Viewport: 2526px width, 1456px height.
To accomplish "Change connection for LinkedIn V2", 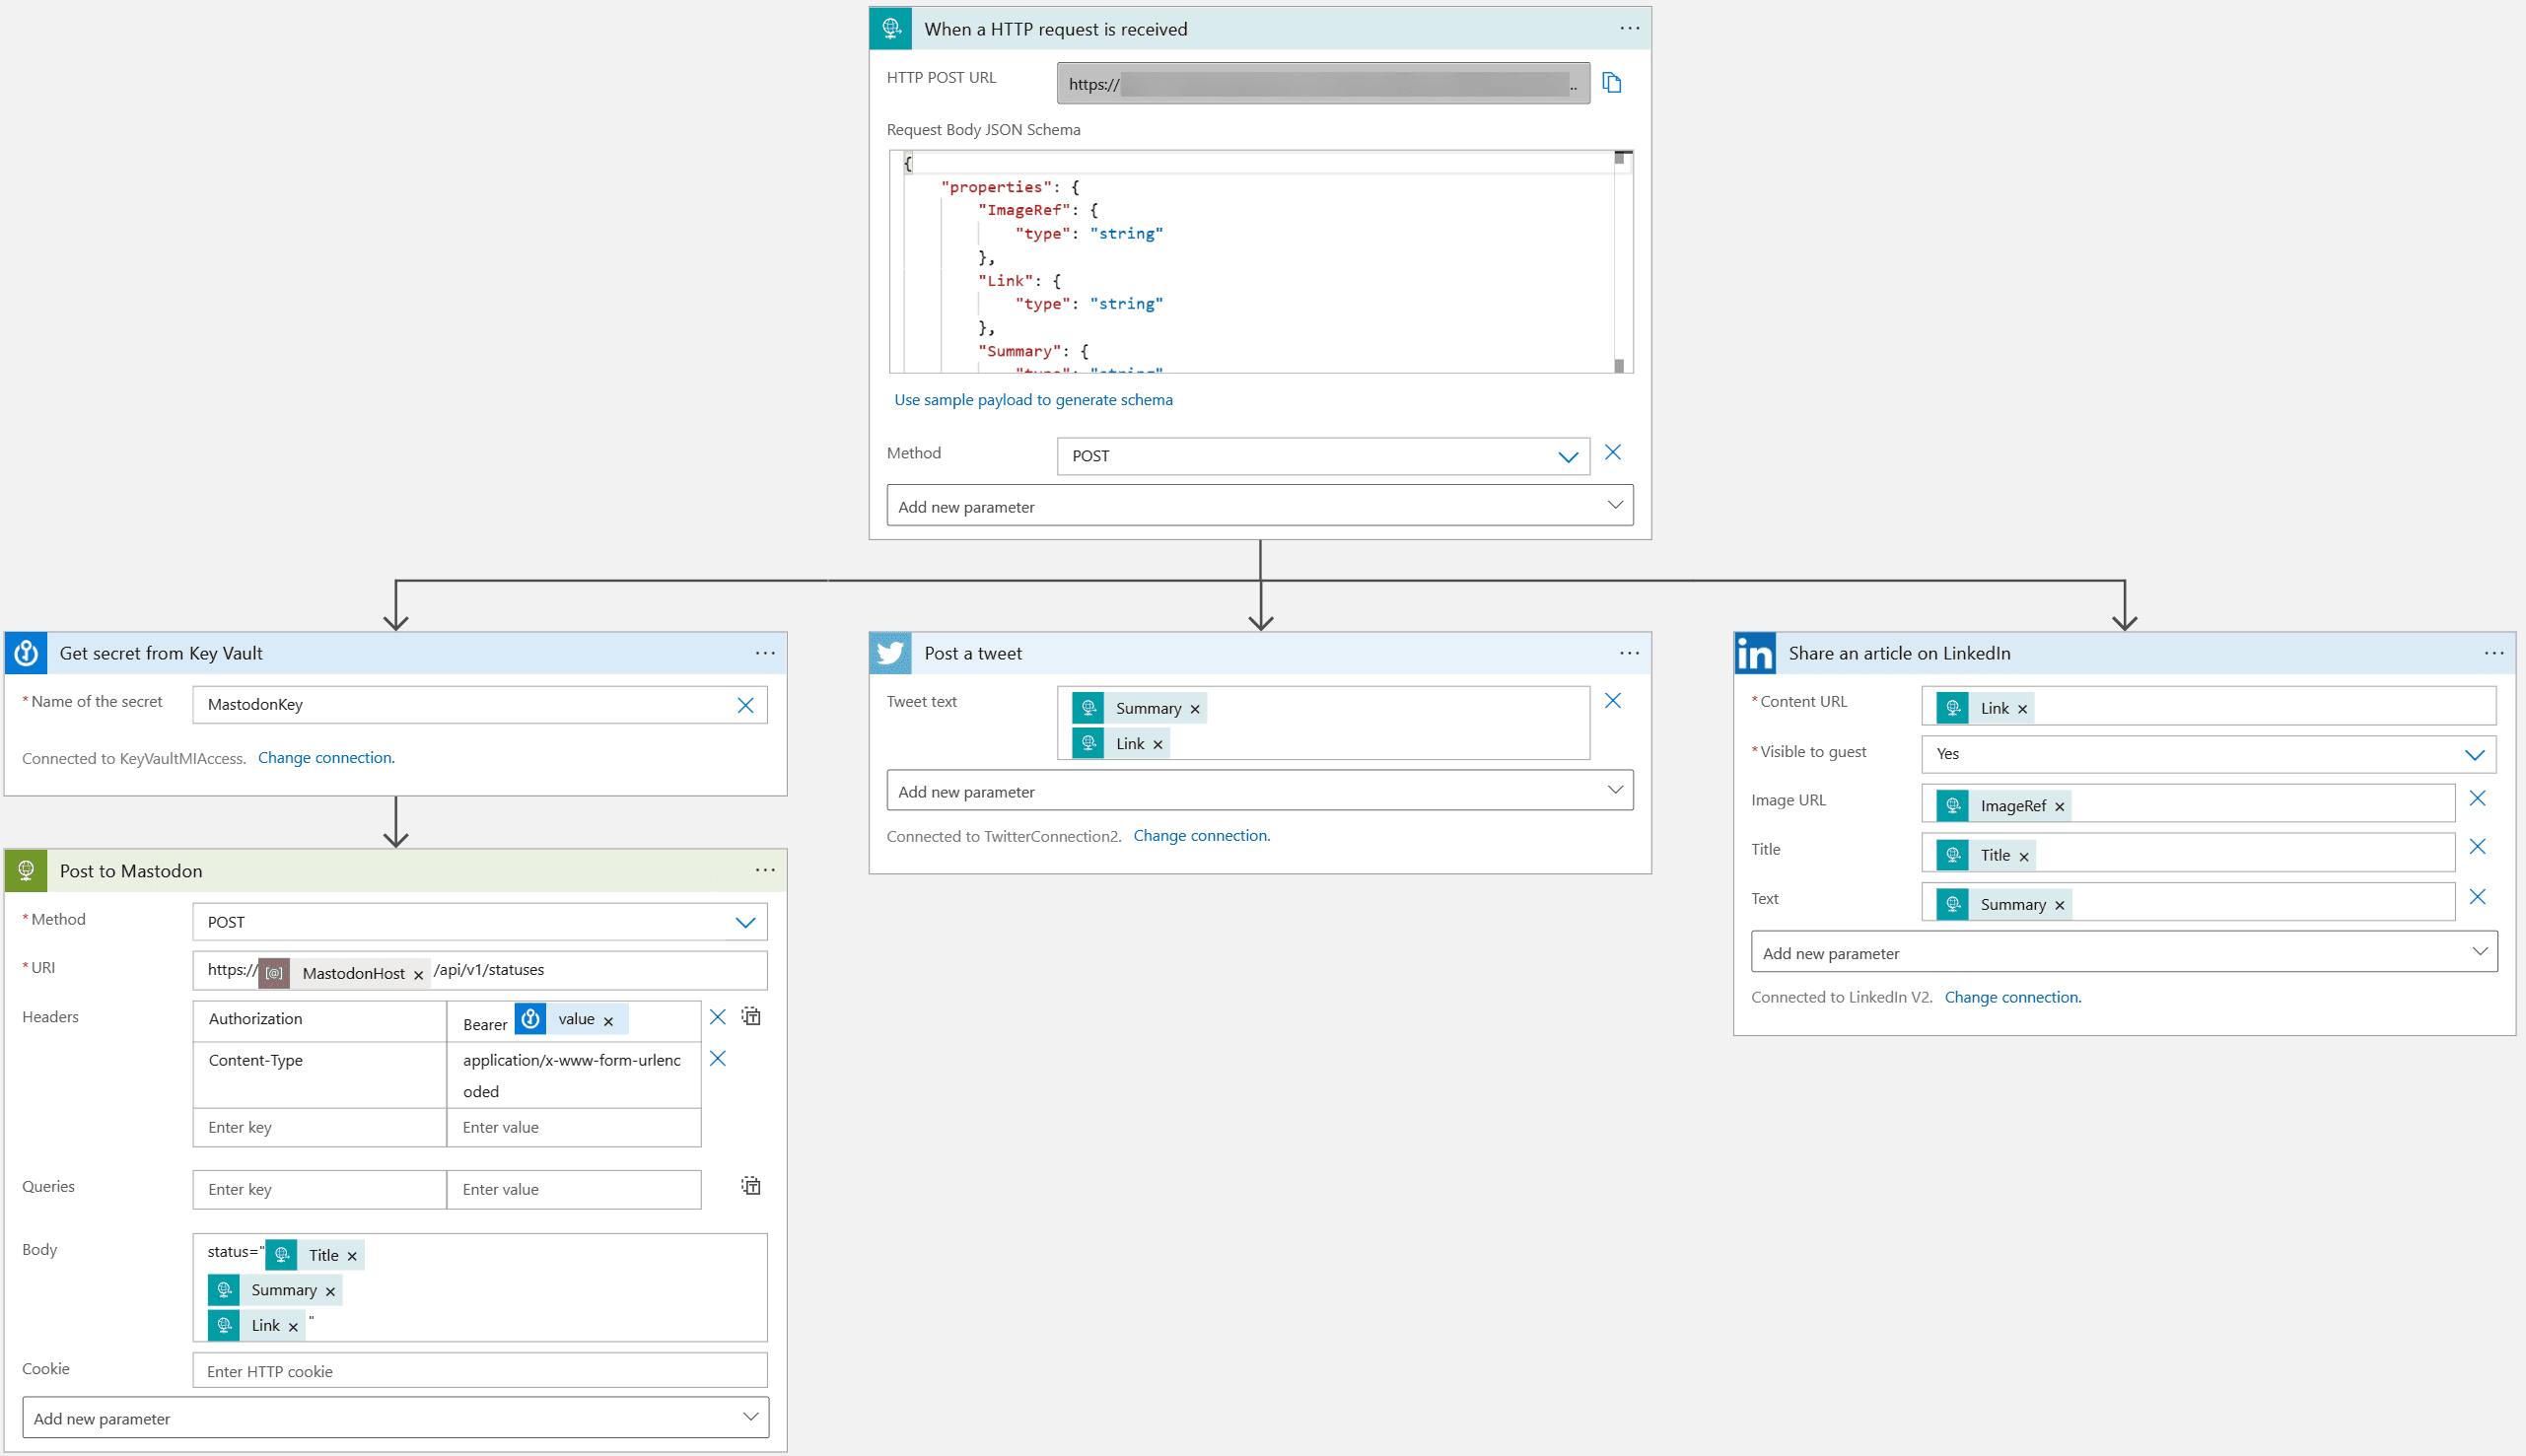I will tap(2012, 997).
